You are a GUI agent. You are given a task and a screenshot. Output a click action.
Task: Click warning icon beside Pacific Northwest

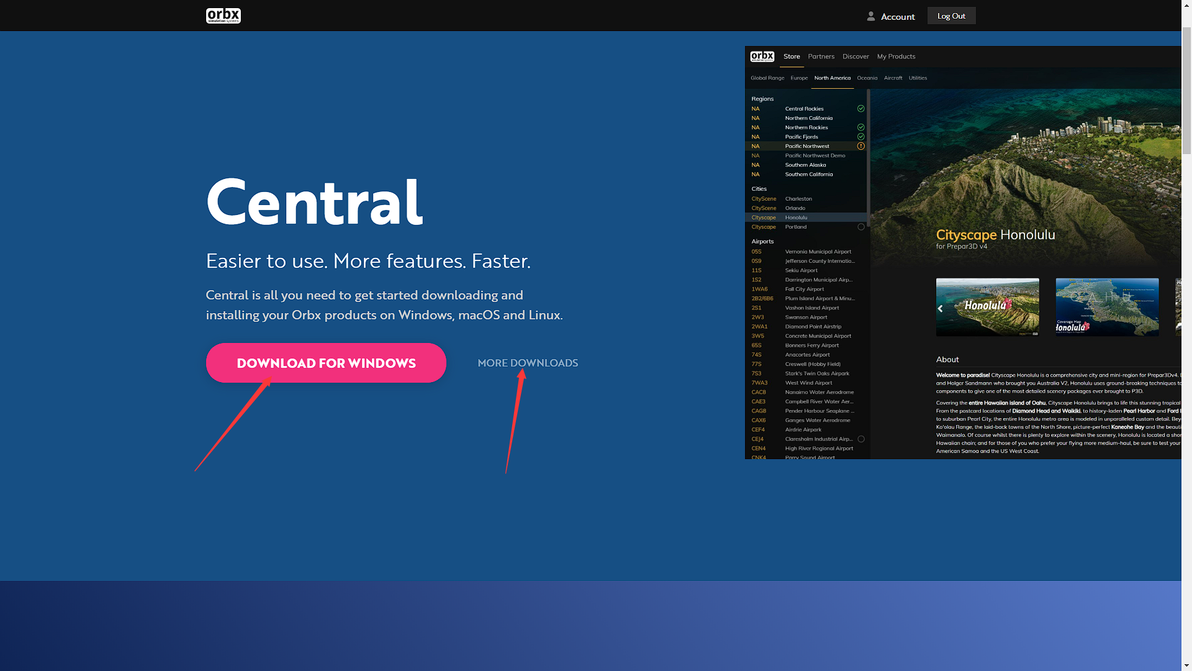tap(861, 146)
